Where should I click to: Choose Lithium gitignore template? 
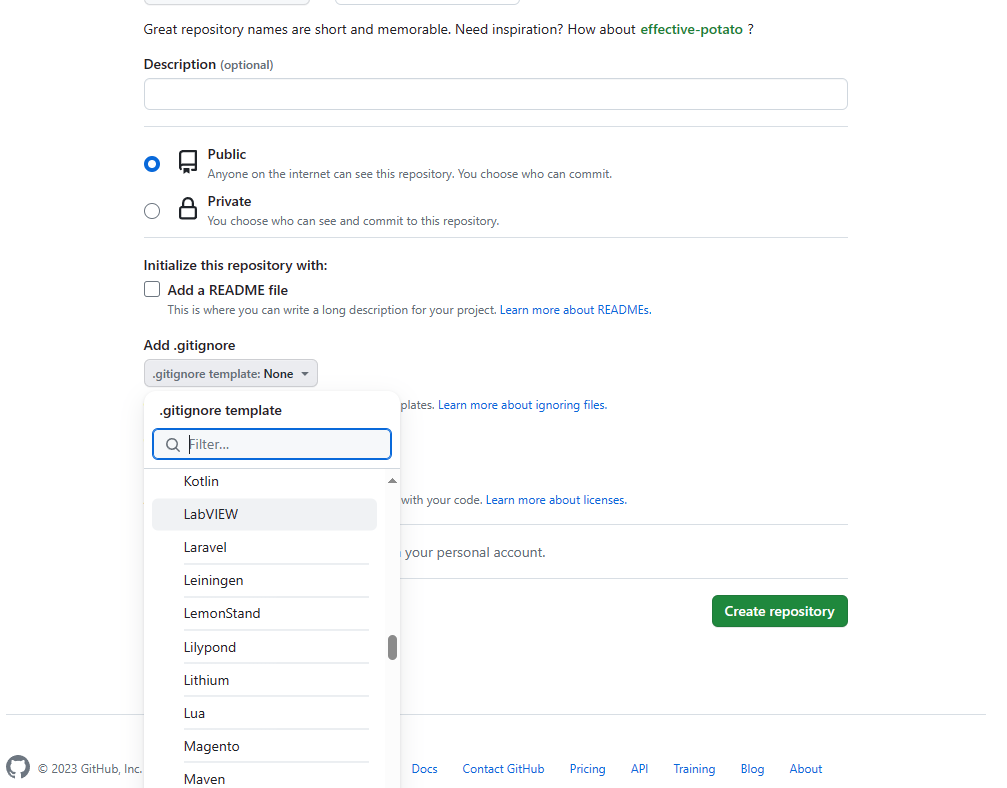264,680
